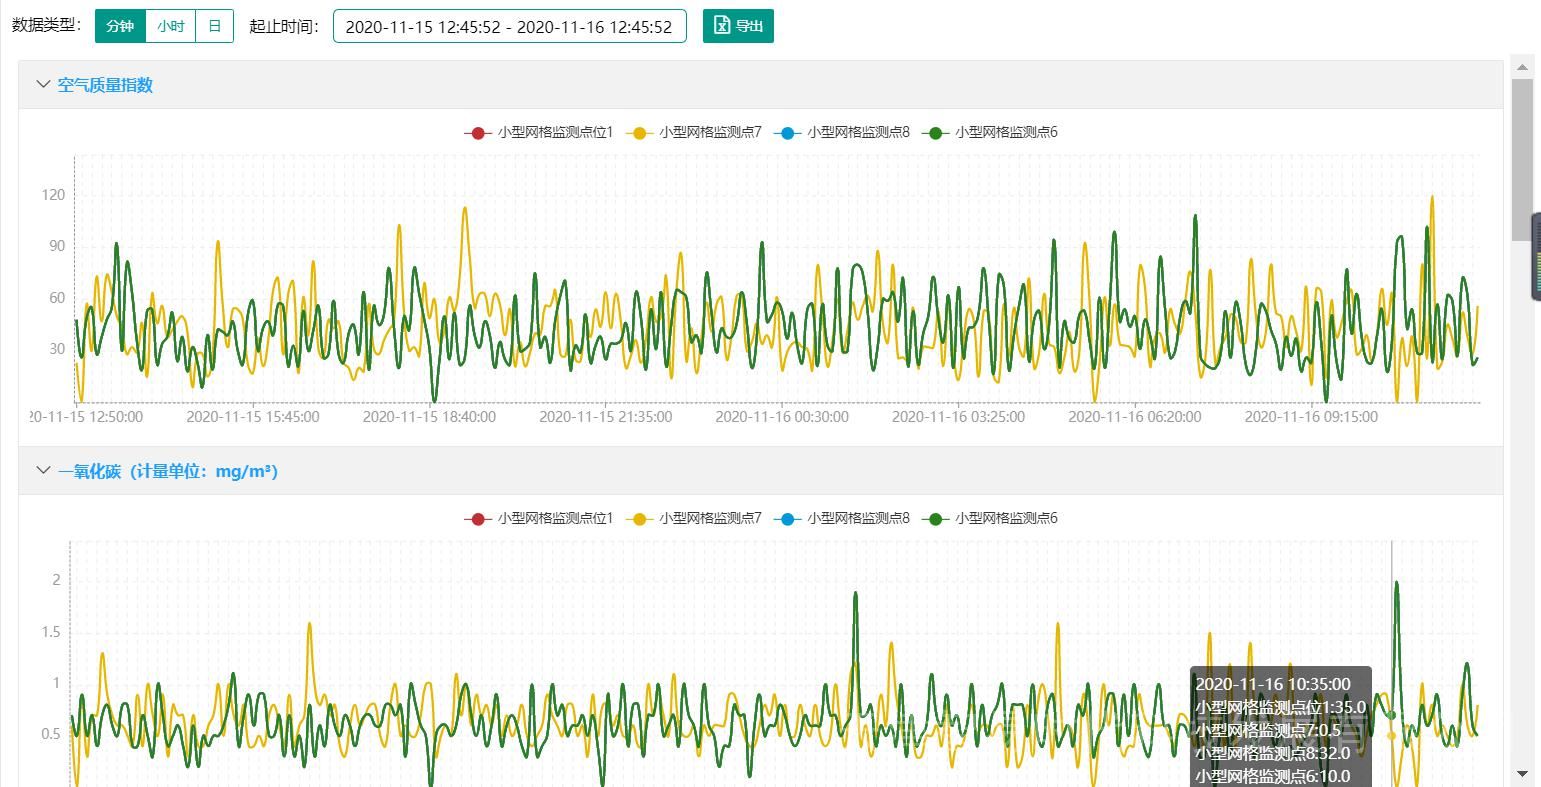Collapse the 空气质量指数 section chevron
1541x787 pixels.
[x=43, y=85]
